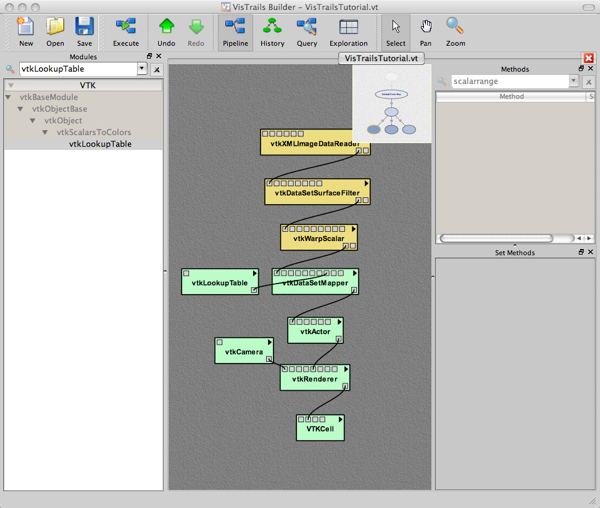Select the VTKCell module box

320,430
